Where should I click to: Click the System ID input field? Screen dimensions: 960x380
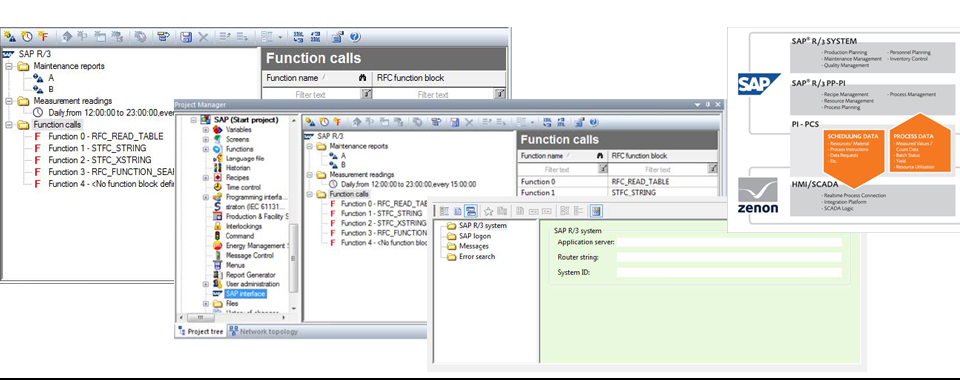coord(729,272)
